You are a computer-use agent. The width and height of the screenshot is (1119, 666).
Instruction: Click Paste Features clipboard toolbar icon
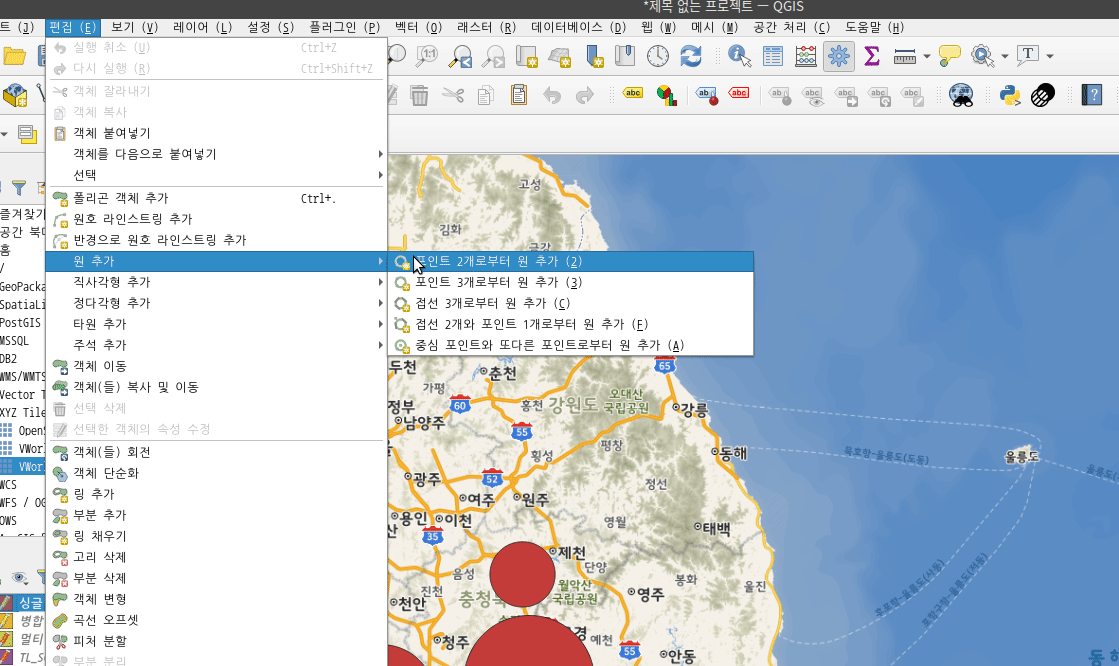pos(519,95)
